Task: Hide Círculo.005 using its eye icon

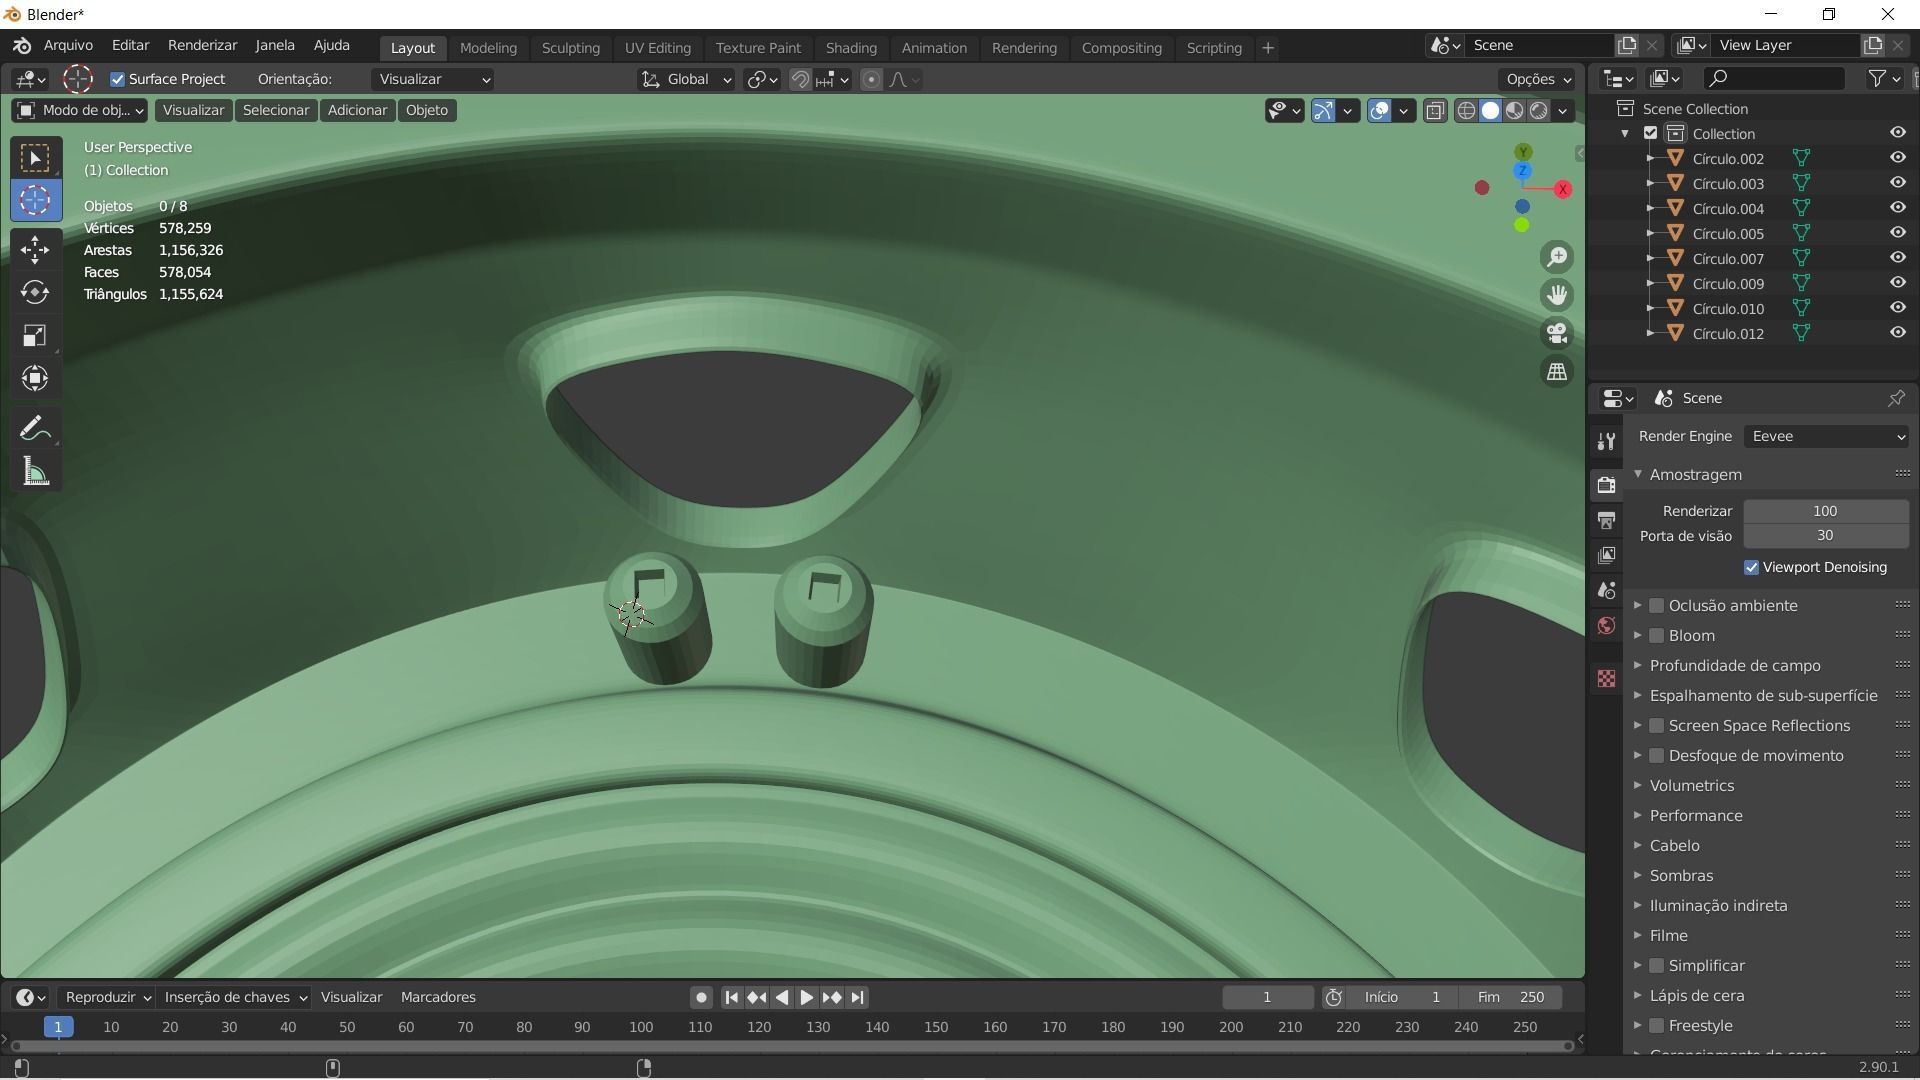Action: tap(1897, 233)
